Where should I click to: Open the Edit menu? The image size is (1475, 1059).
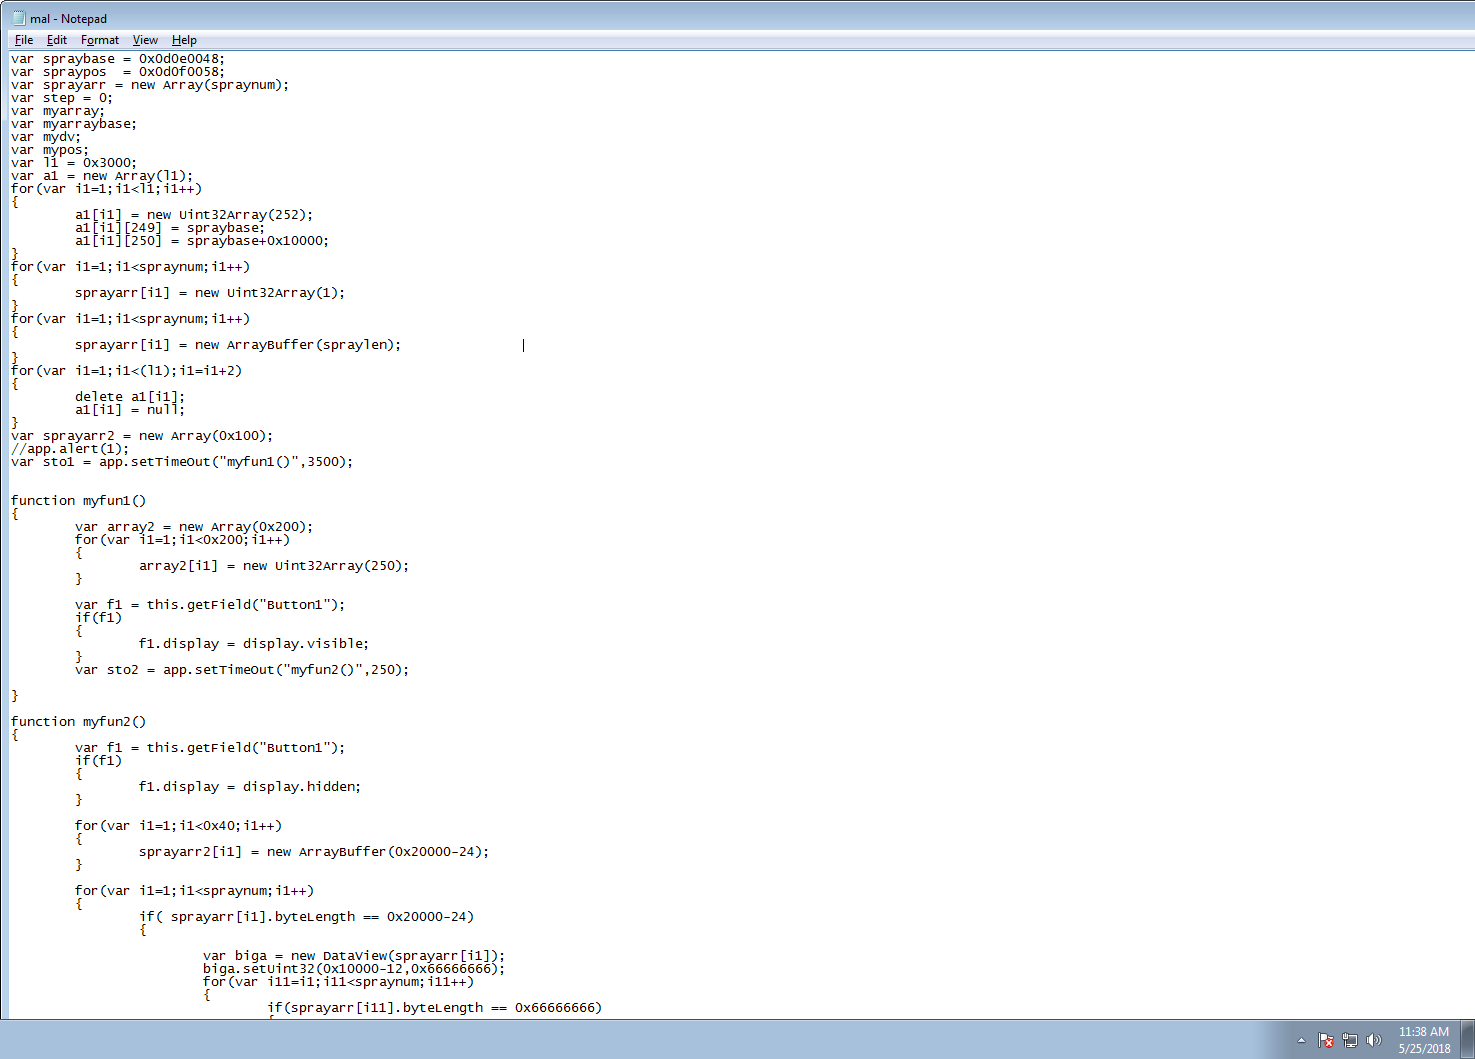tap(57, 40)
